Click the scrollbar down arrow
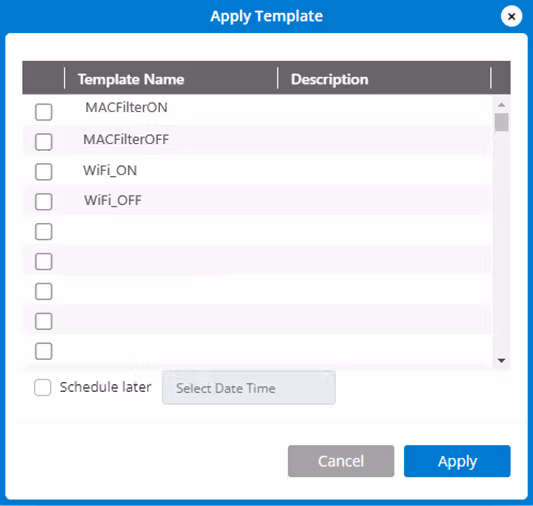This screenshot has height=506, width=533. [x=501, y=361]
